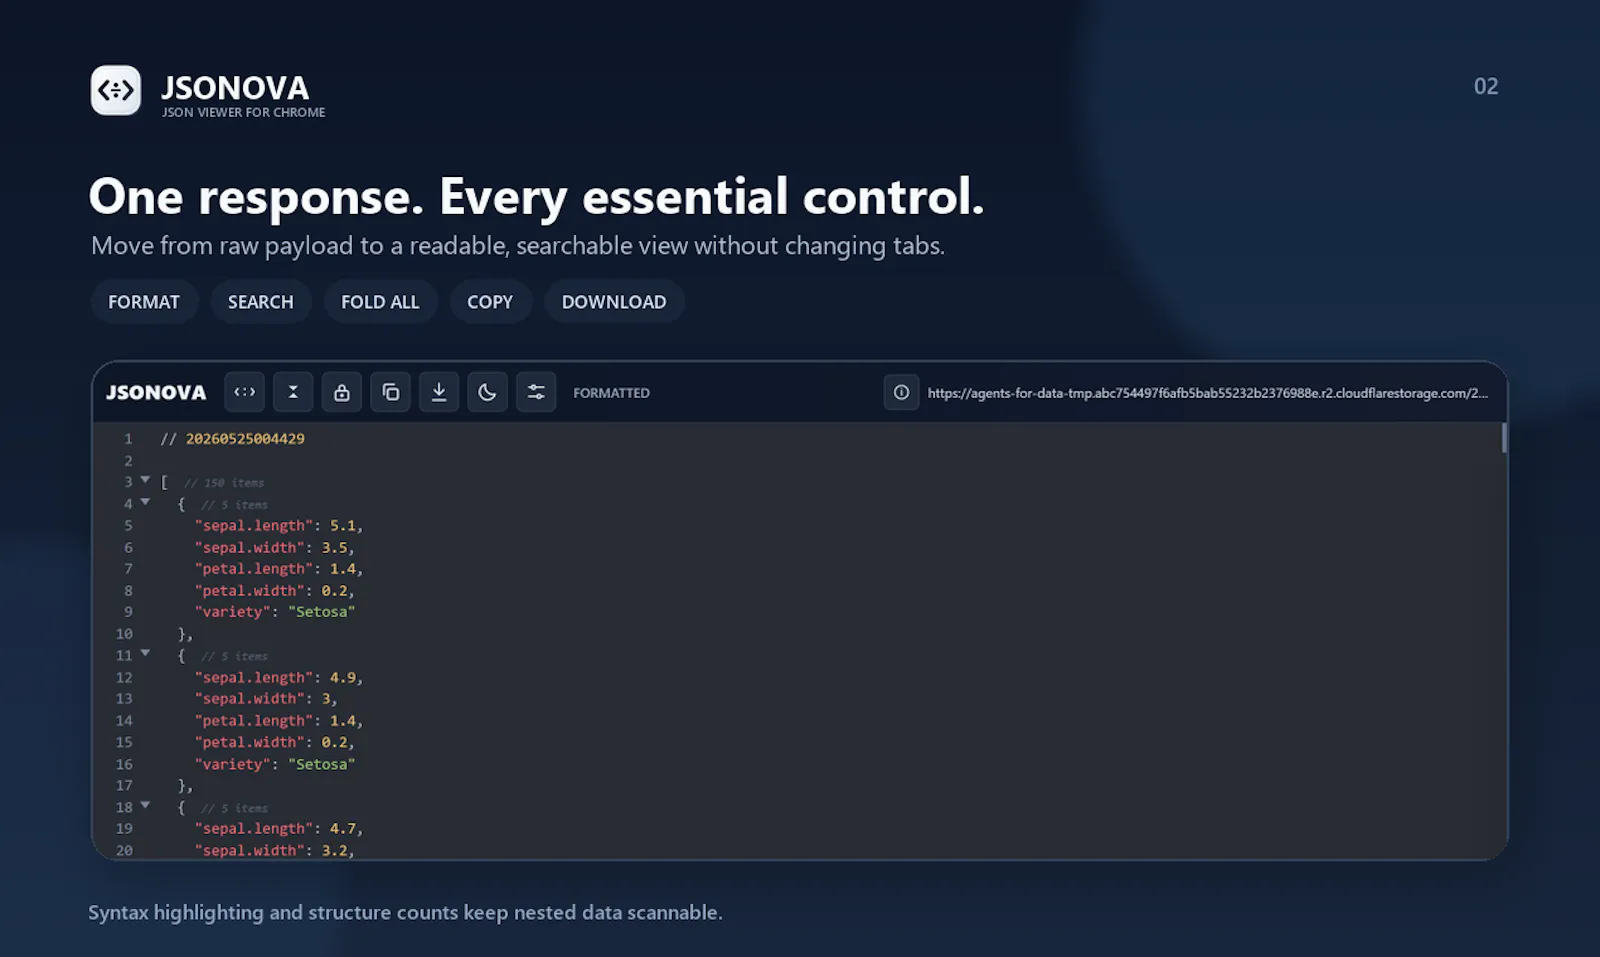Click "sepal.width": 3.2 on line 20
Image resolution: width=1600 pixels, height=957 pixels.
pyautogui.click(x=274, y=851)
